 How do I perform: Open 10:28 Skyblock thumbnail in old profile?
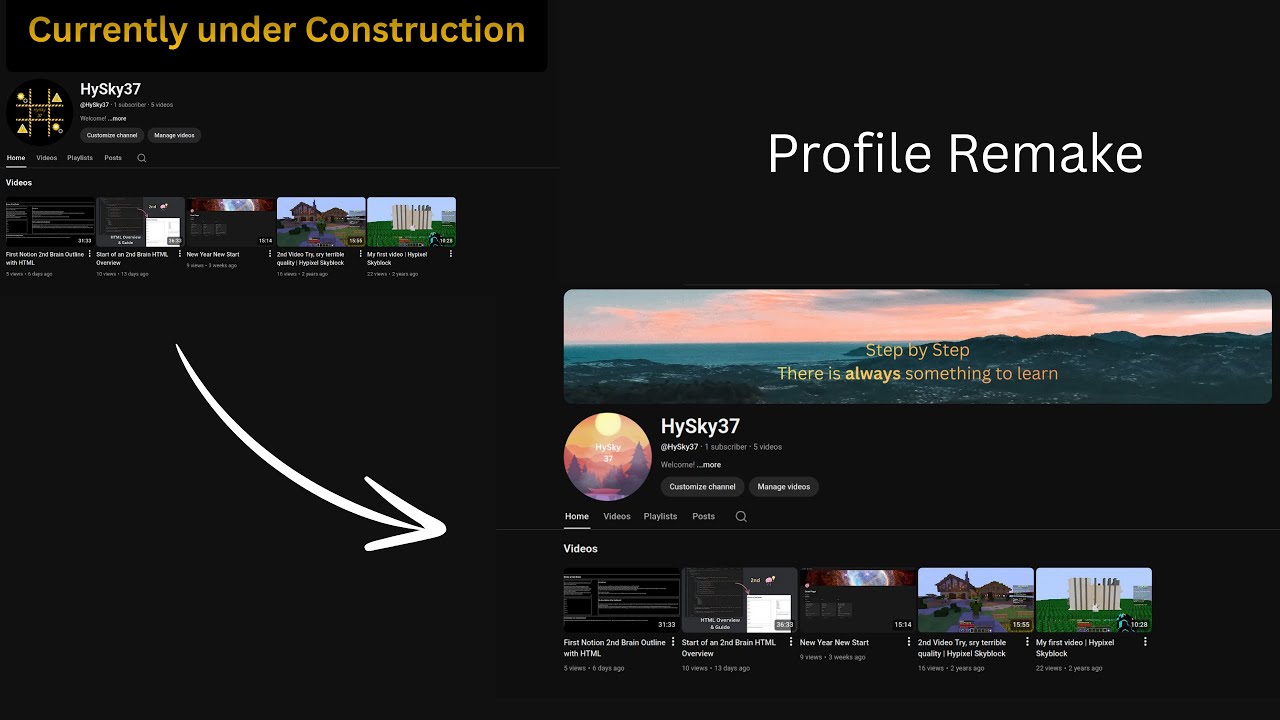click(x=411, y=222)
